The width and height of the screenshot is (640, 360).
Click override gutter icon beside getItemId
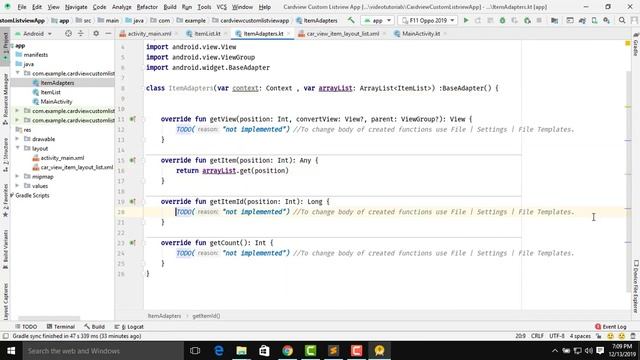pos(133,202)
